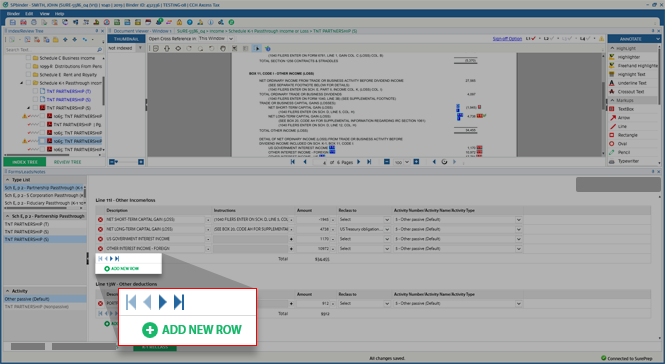The width and height of the screenshot is (665, 364).
Task: Switch to the Index Tree tab
Action: coord(25,162)
